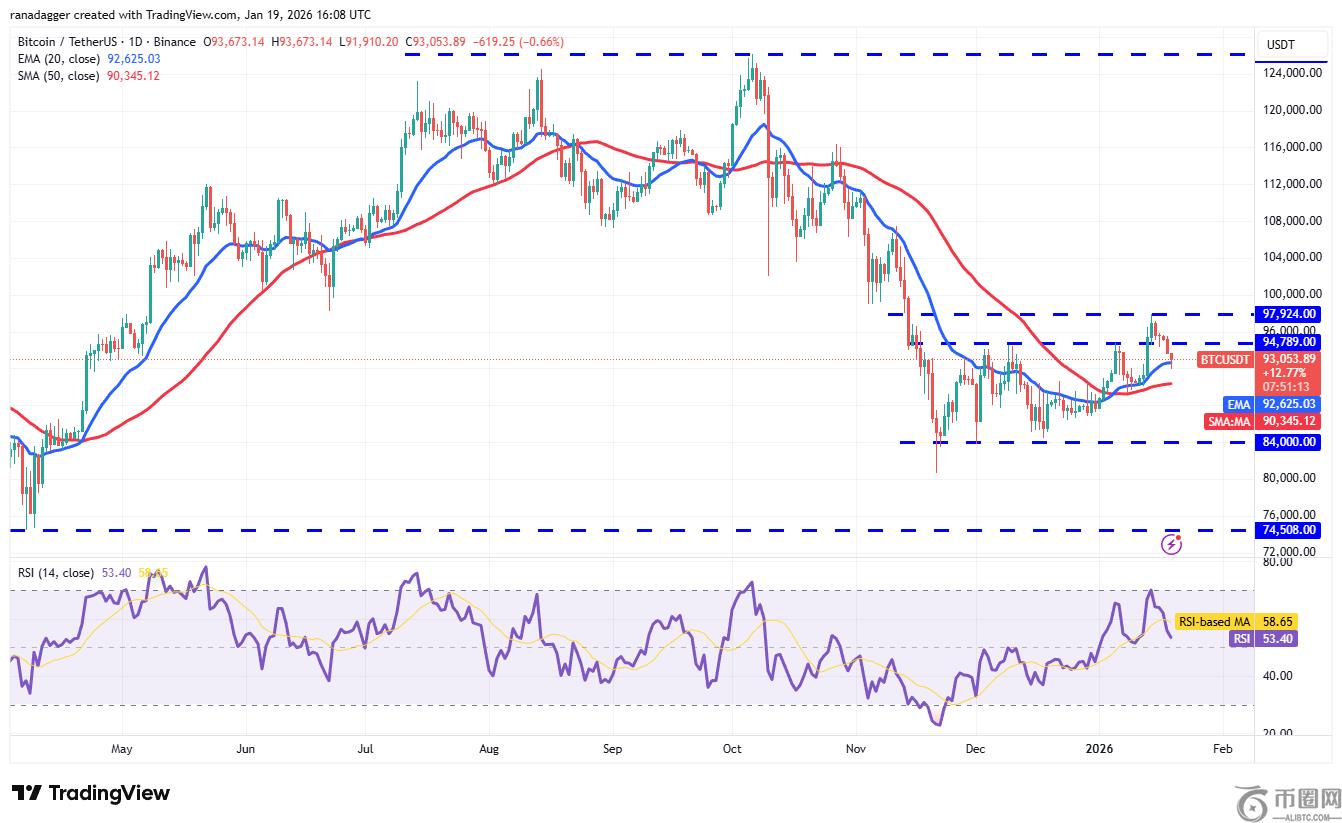Click the TradingView logo at bottom left
The image size is (1342, 823).
91,793
